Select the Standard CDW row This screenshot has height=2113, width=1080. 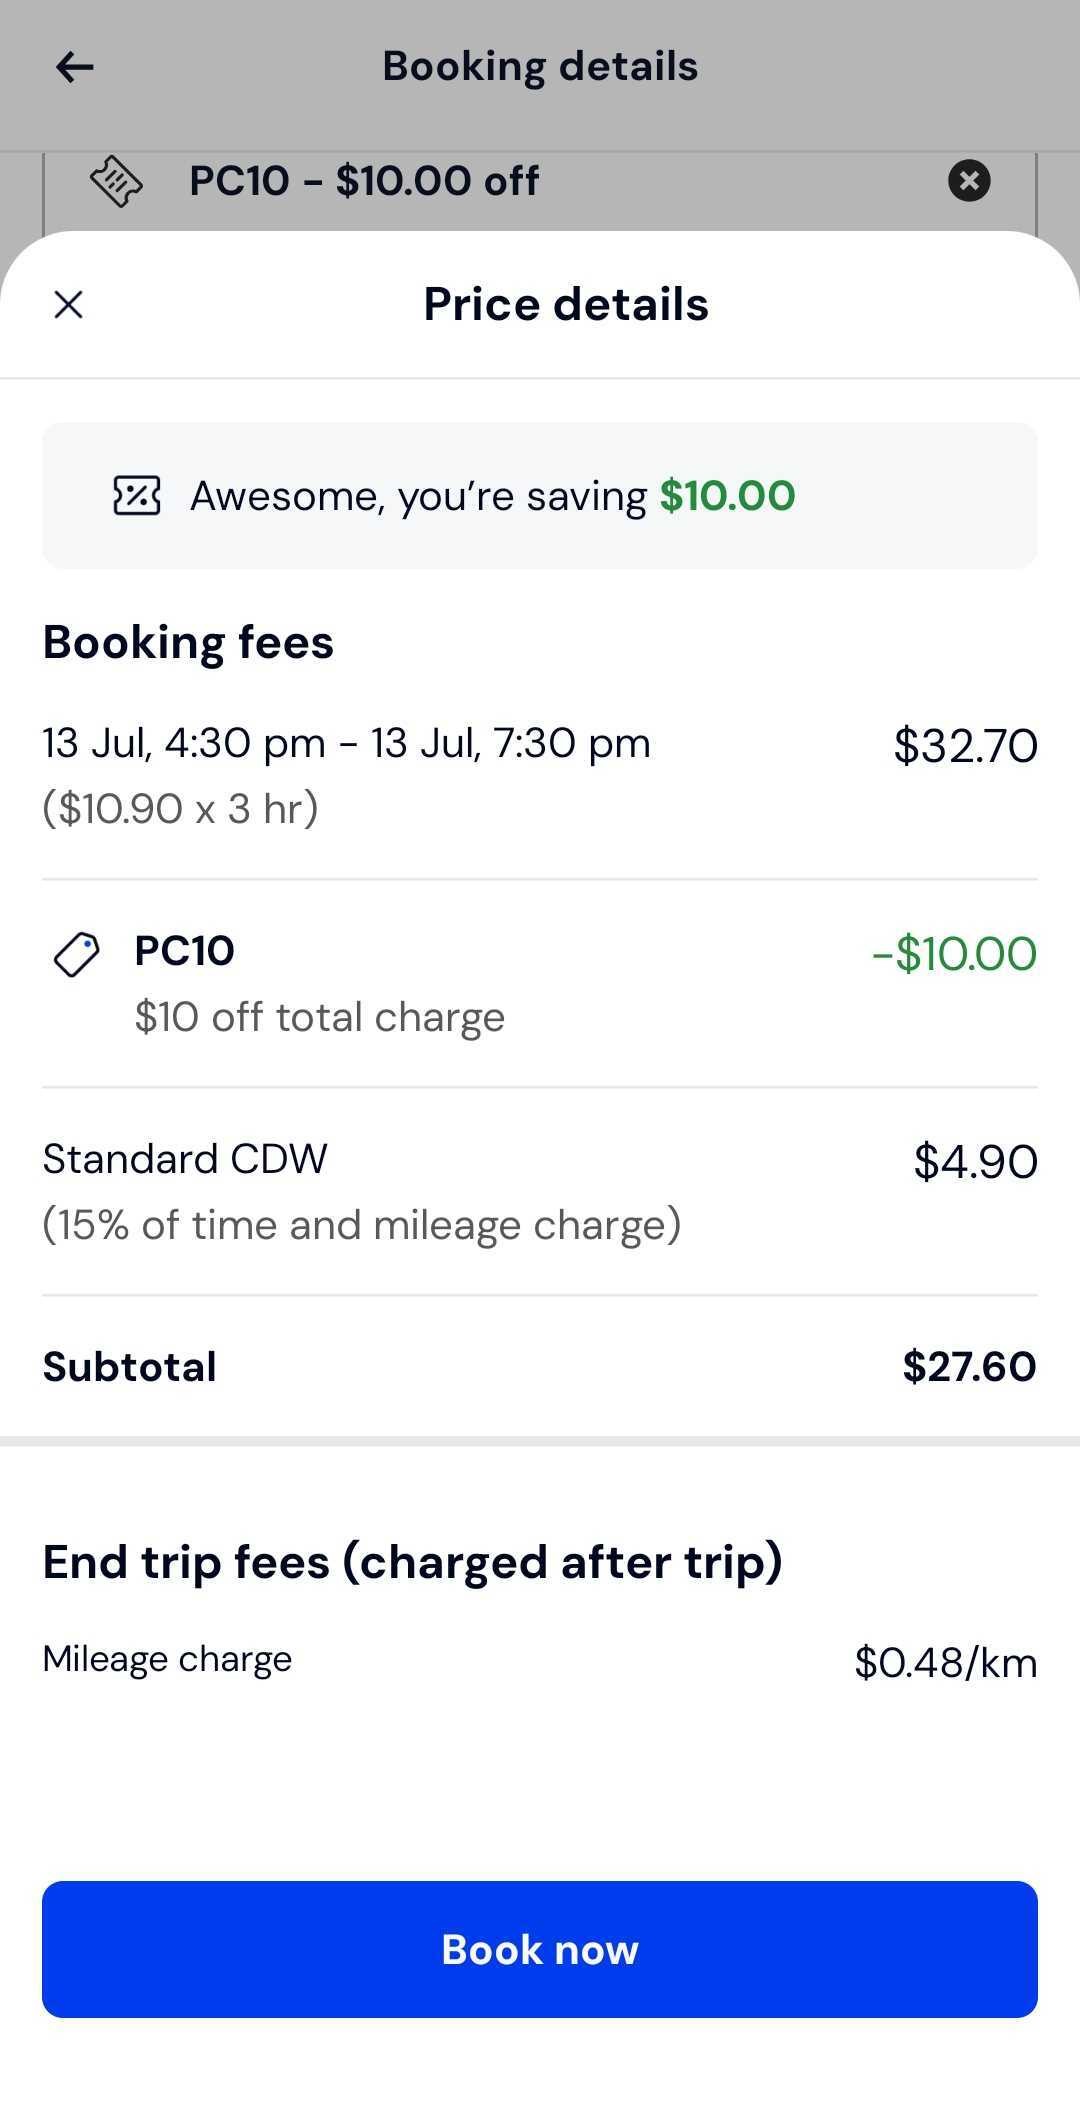[x=540, y=1191]
